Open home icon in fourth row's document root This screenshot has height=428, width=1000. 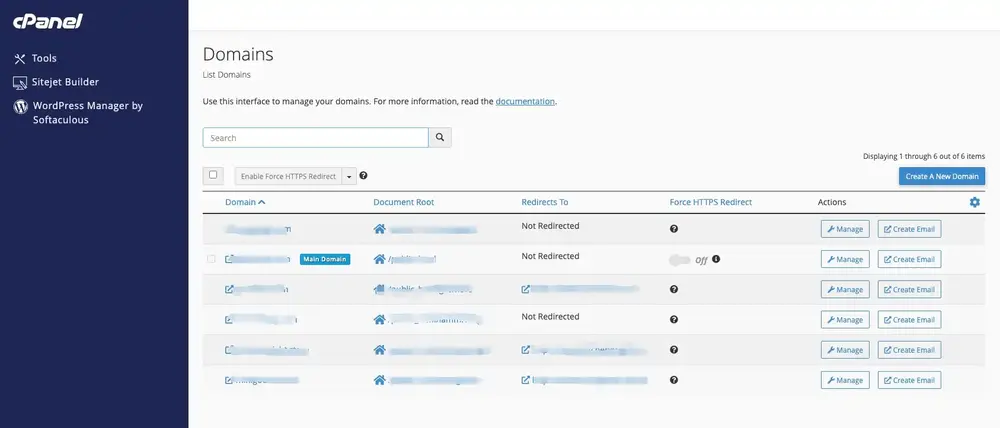379,320
